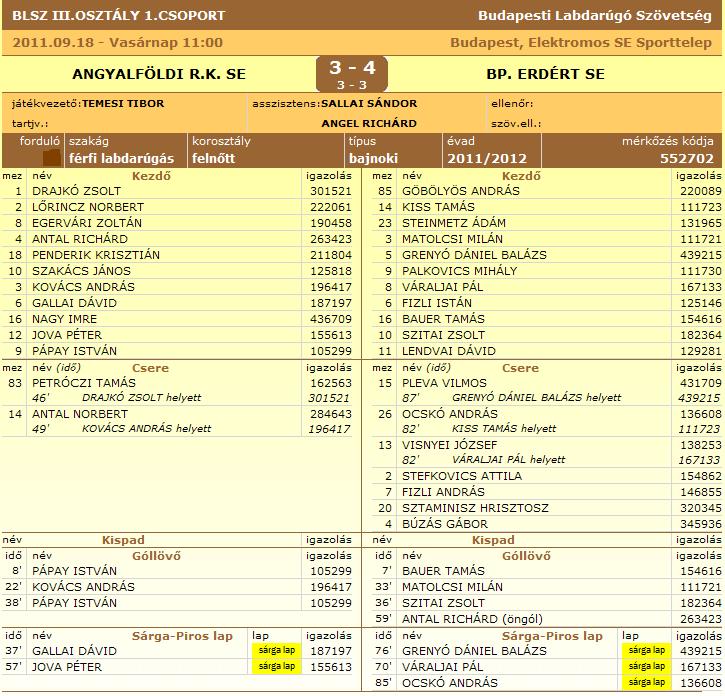The height and width of the screenshot is (696, 725).
Task: Click the BLSZ III.OSZTÁLY 1.CSOPORT heading
Action: coord(119,15)
